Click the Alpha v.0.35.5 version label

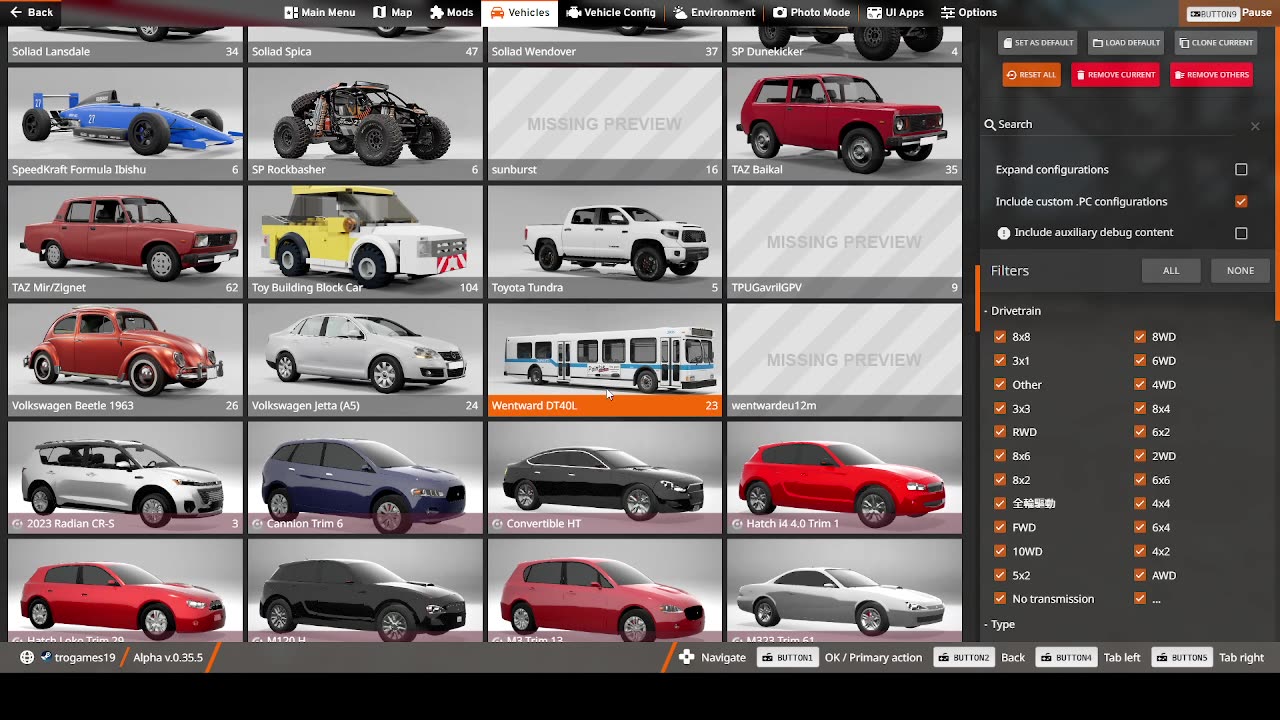(168, 657)
